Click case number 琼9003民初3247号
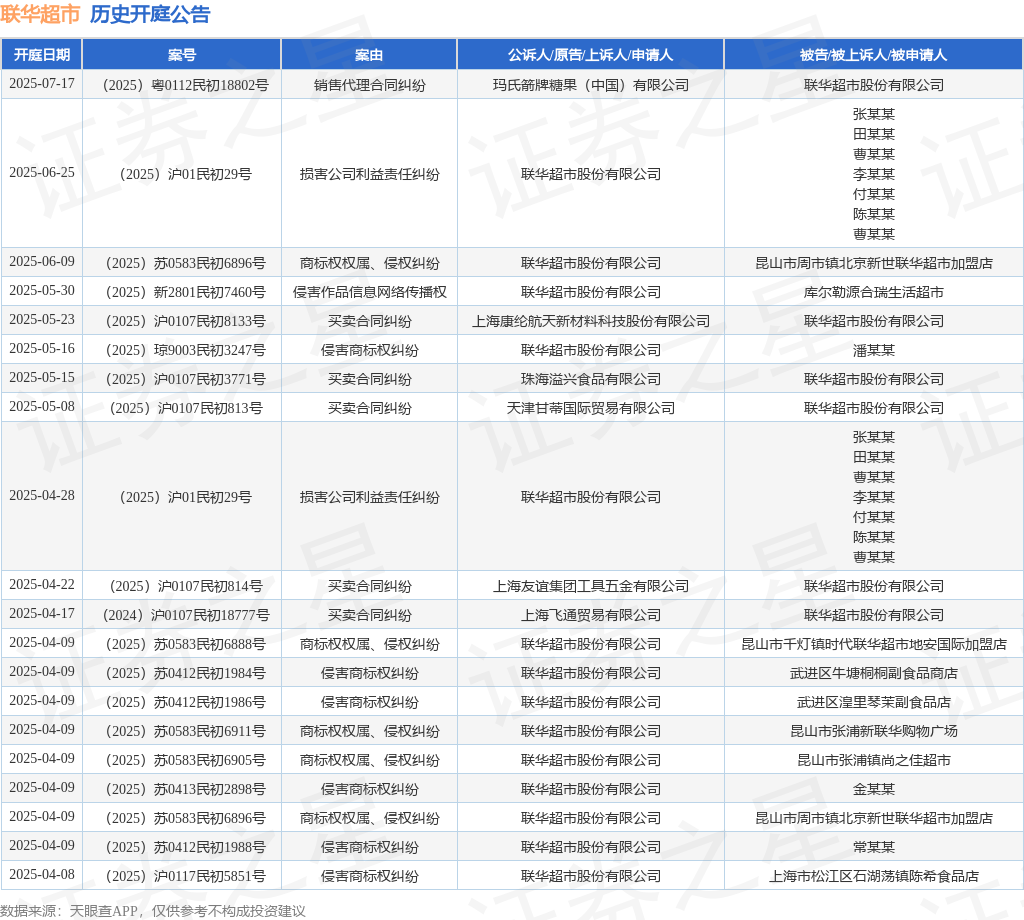This screenshot has height=920, width=1024. point(185,351)
